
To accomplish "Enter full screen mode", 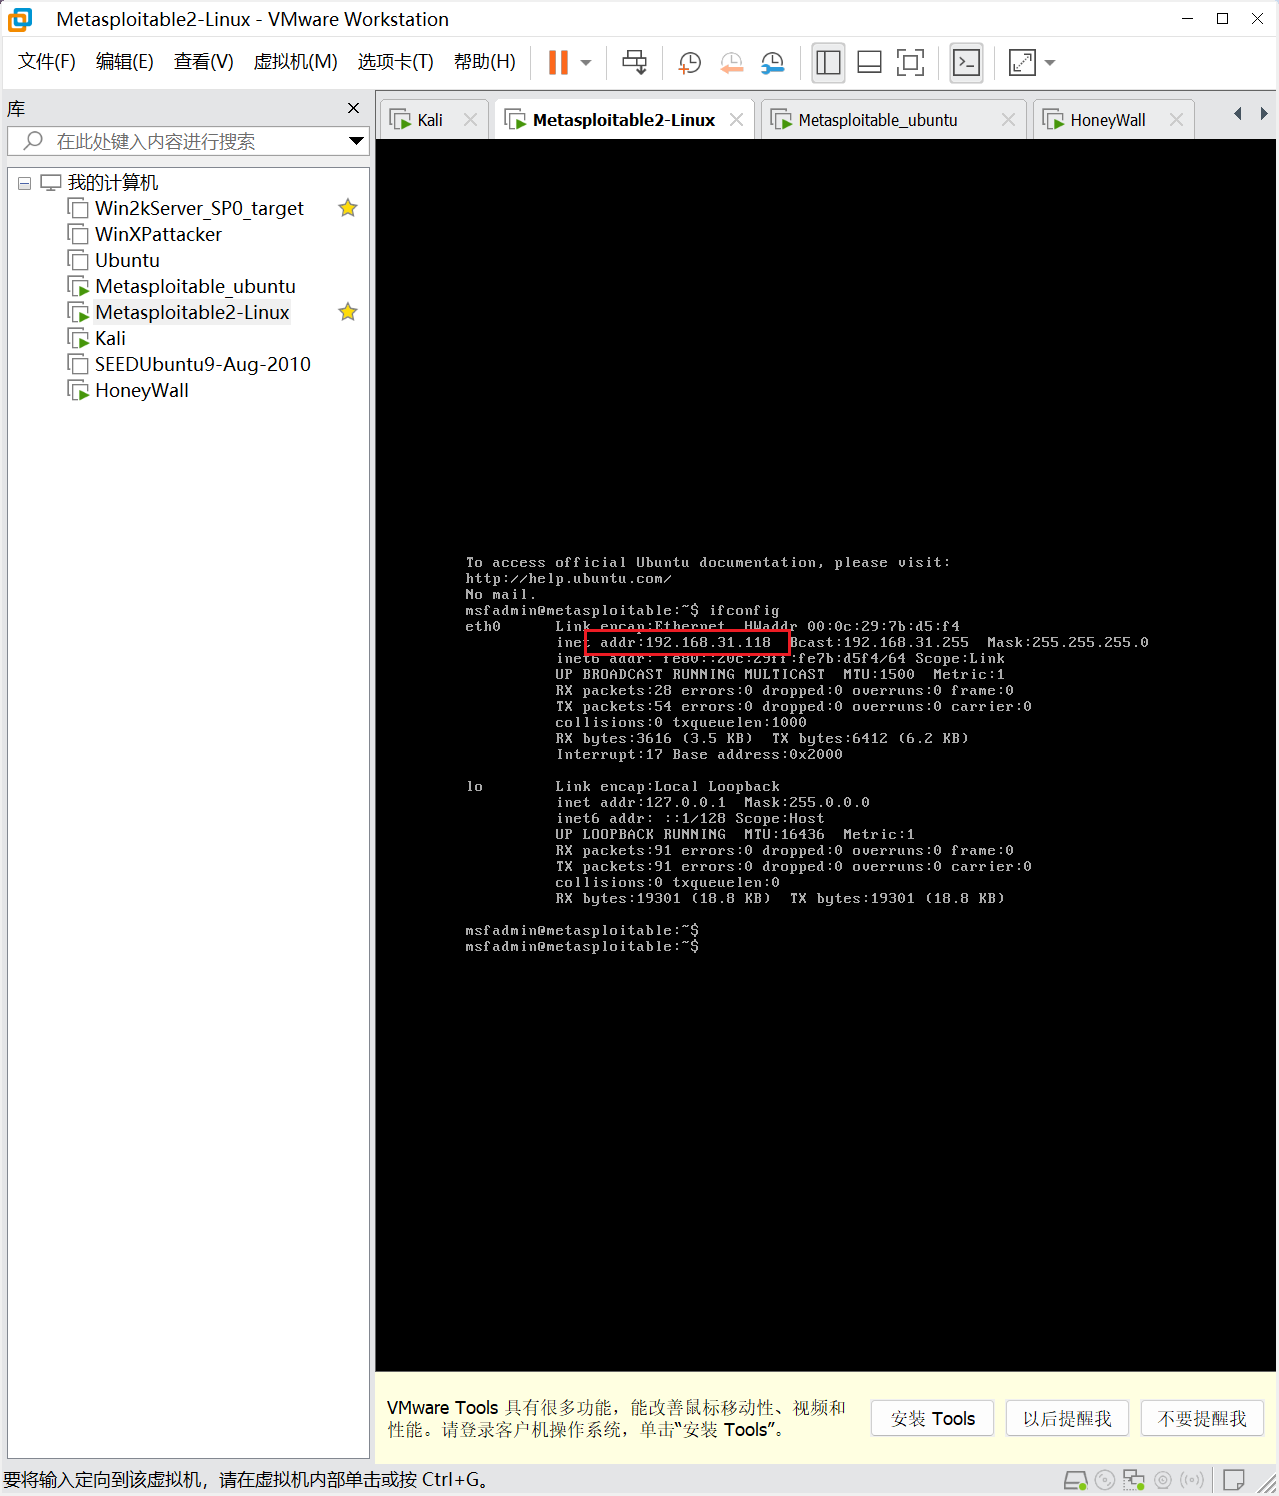I will tap(910, 62).
